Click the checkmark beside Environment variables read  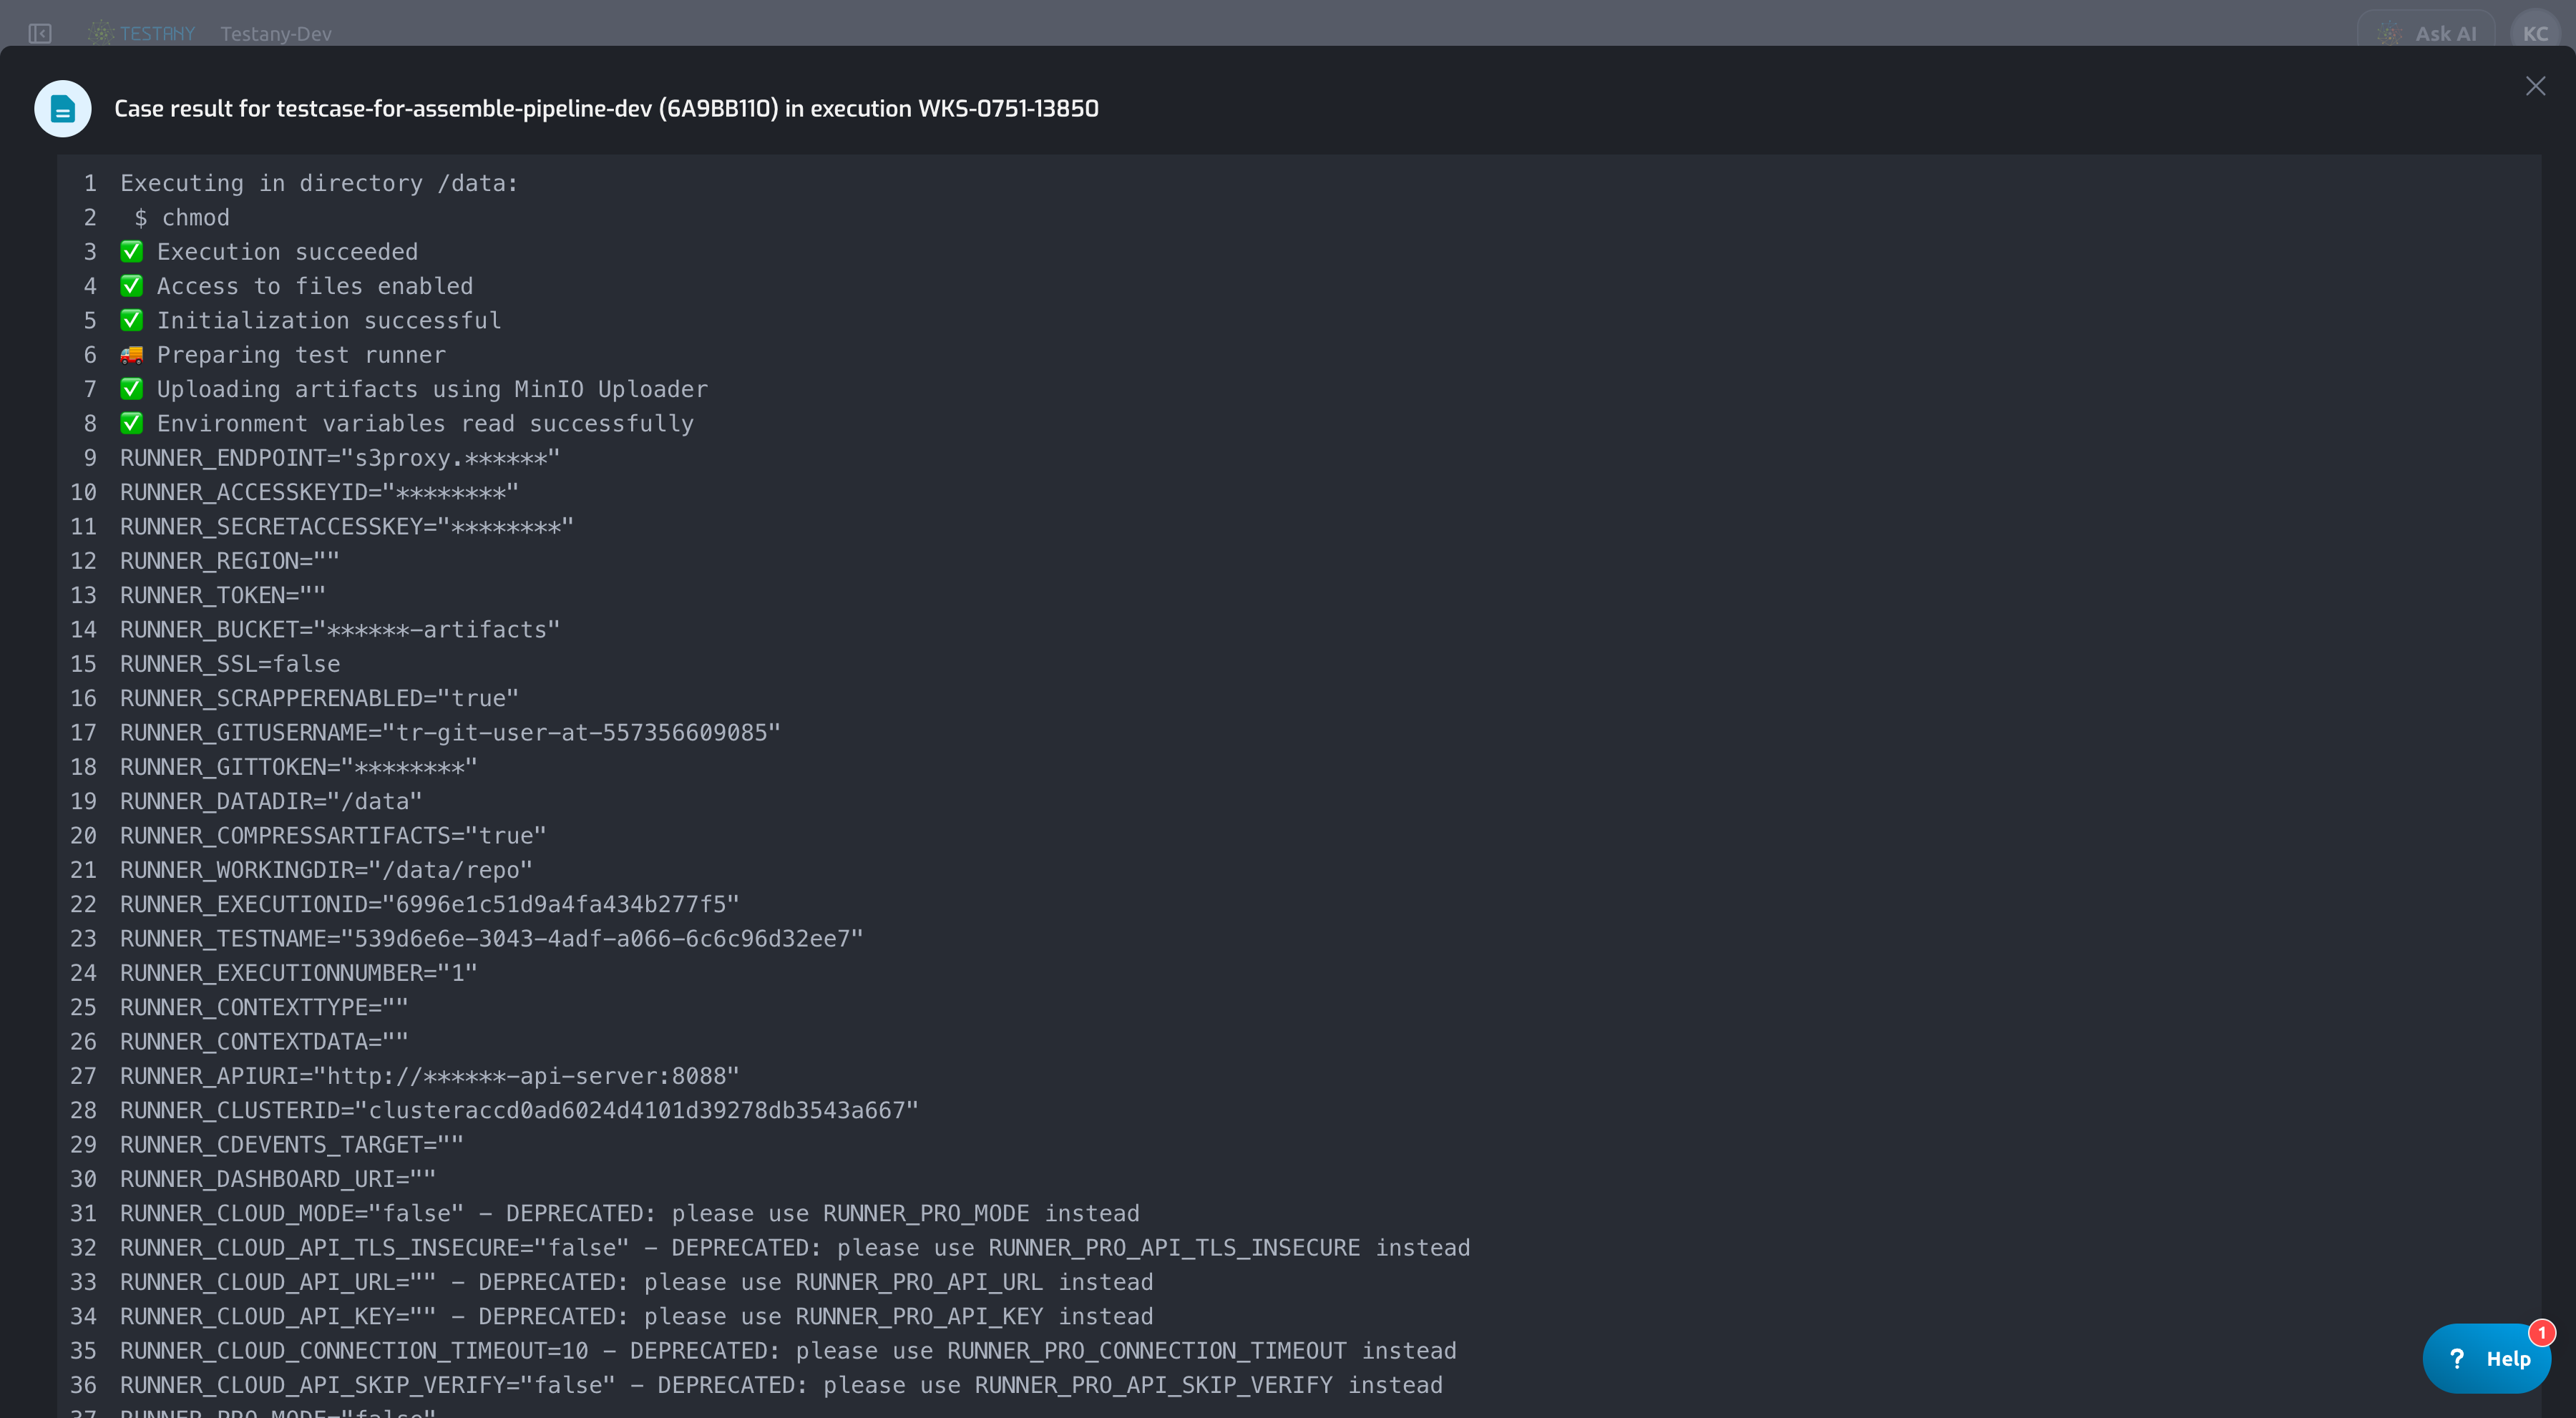click(x=131, y=423)
